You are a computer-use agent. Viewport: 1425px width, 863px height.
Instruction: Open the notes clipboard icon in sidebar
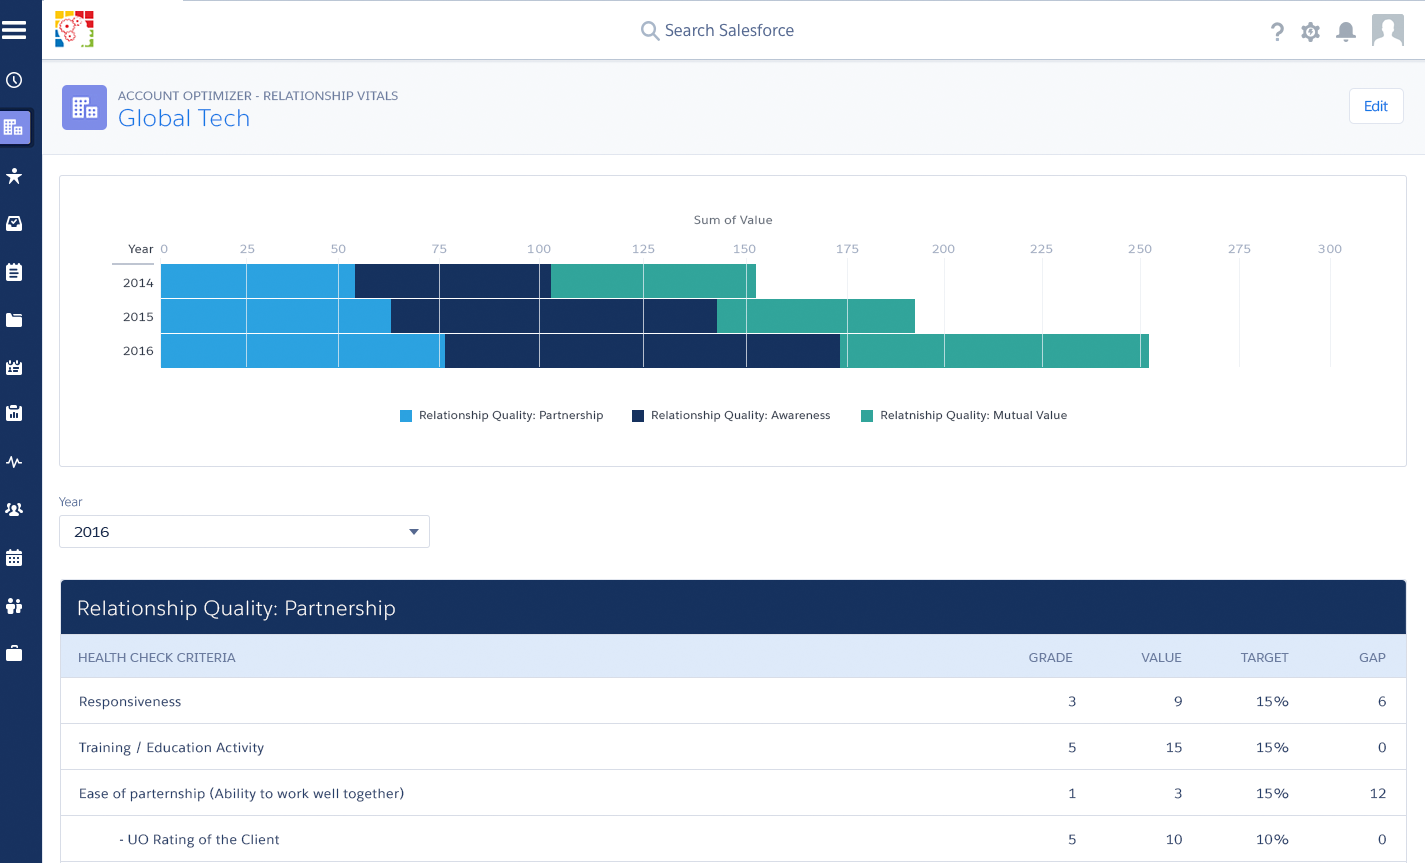[15, 271]
